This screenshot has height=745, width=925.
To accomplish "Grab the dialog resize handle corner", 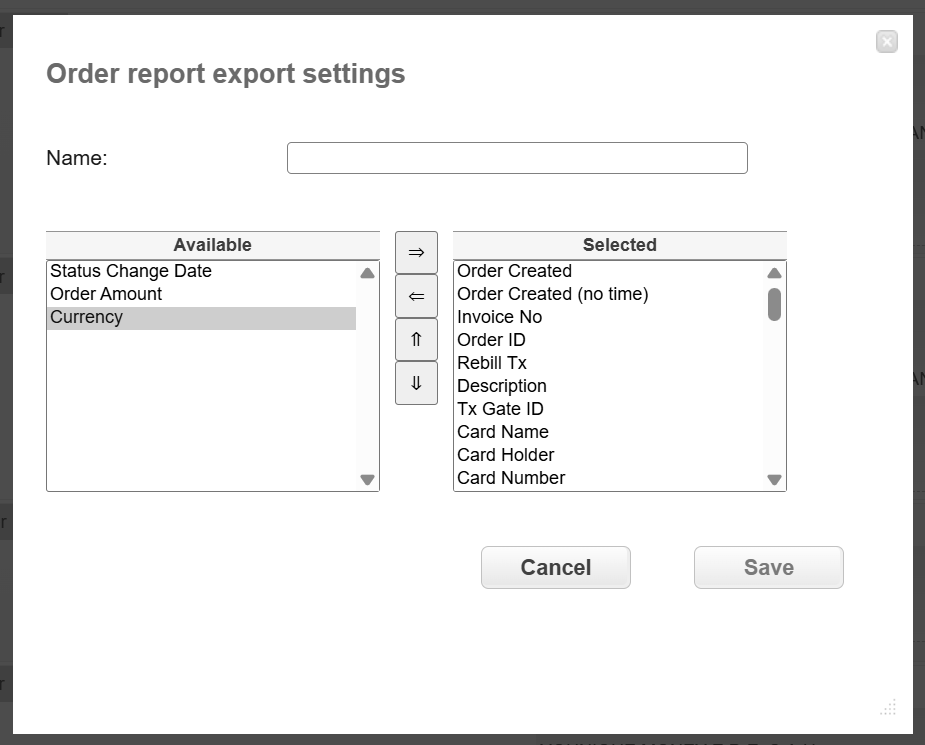I will click(x=888, y=707).
